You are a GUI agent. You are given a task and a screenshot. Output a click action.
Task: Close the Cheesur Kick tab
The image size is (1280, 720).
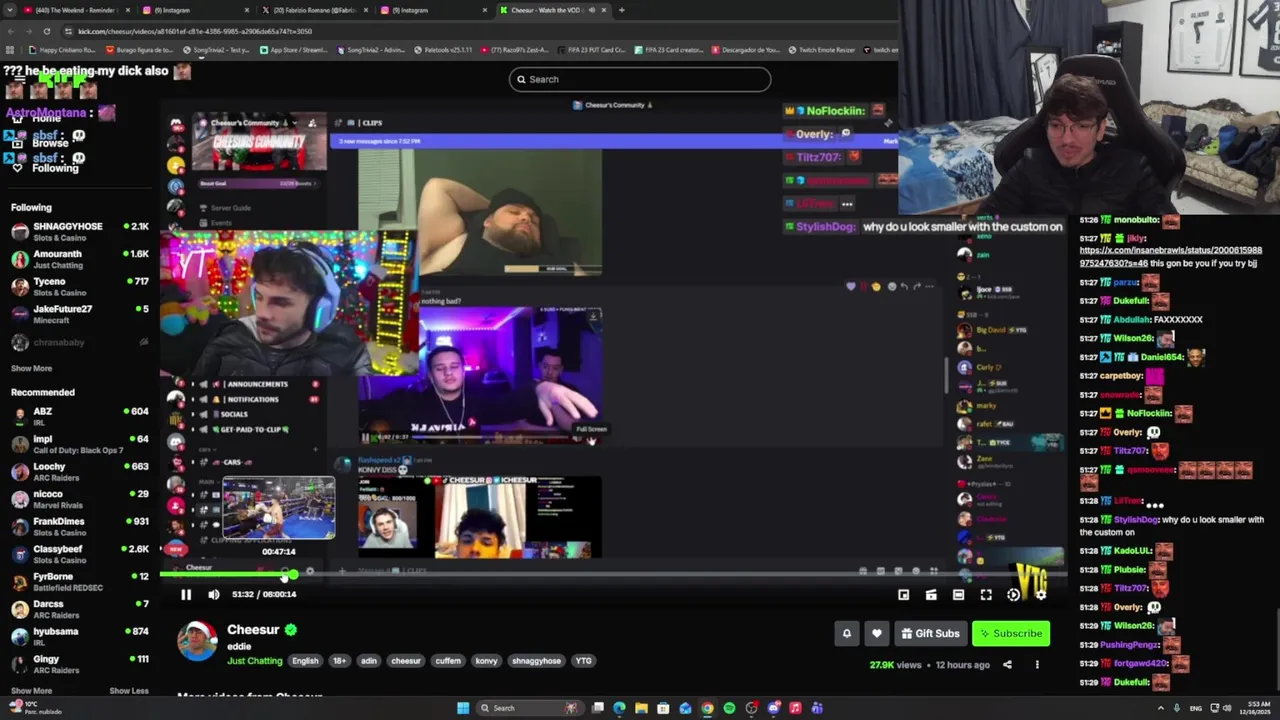point(606,10)
